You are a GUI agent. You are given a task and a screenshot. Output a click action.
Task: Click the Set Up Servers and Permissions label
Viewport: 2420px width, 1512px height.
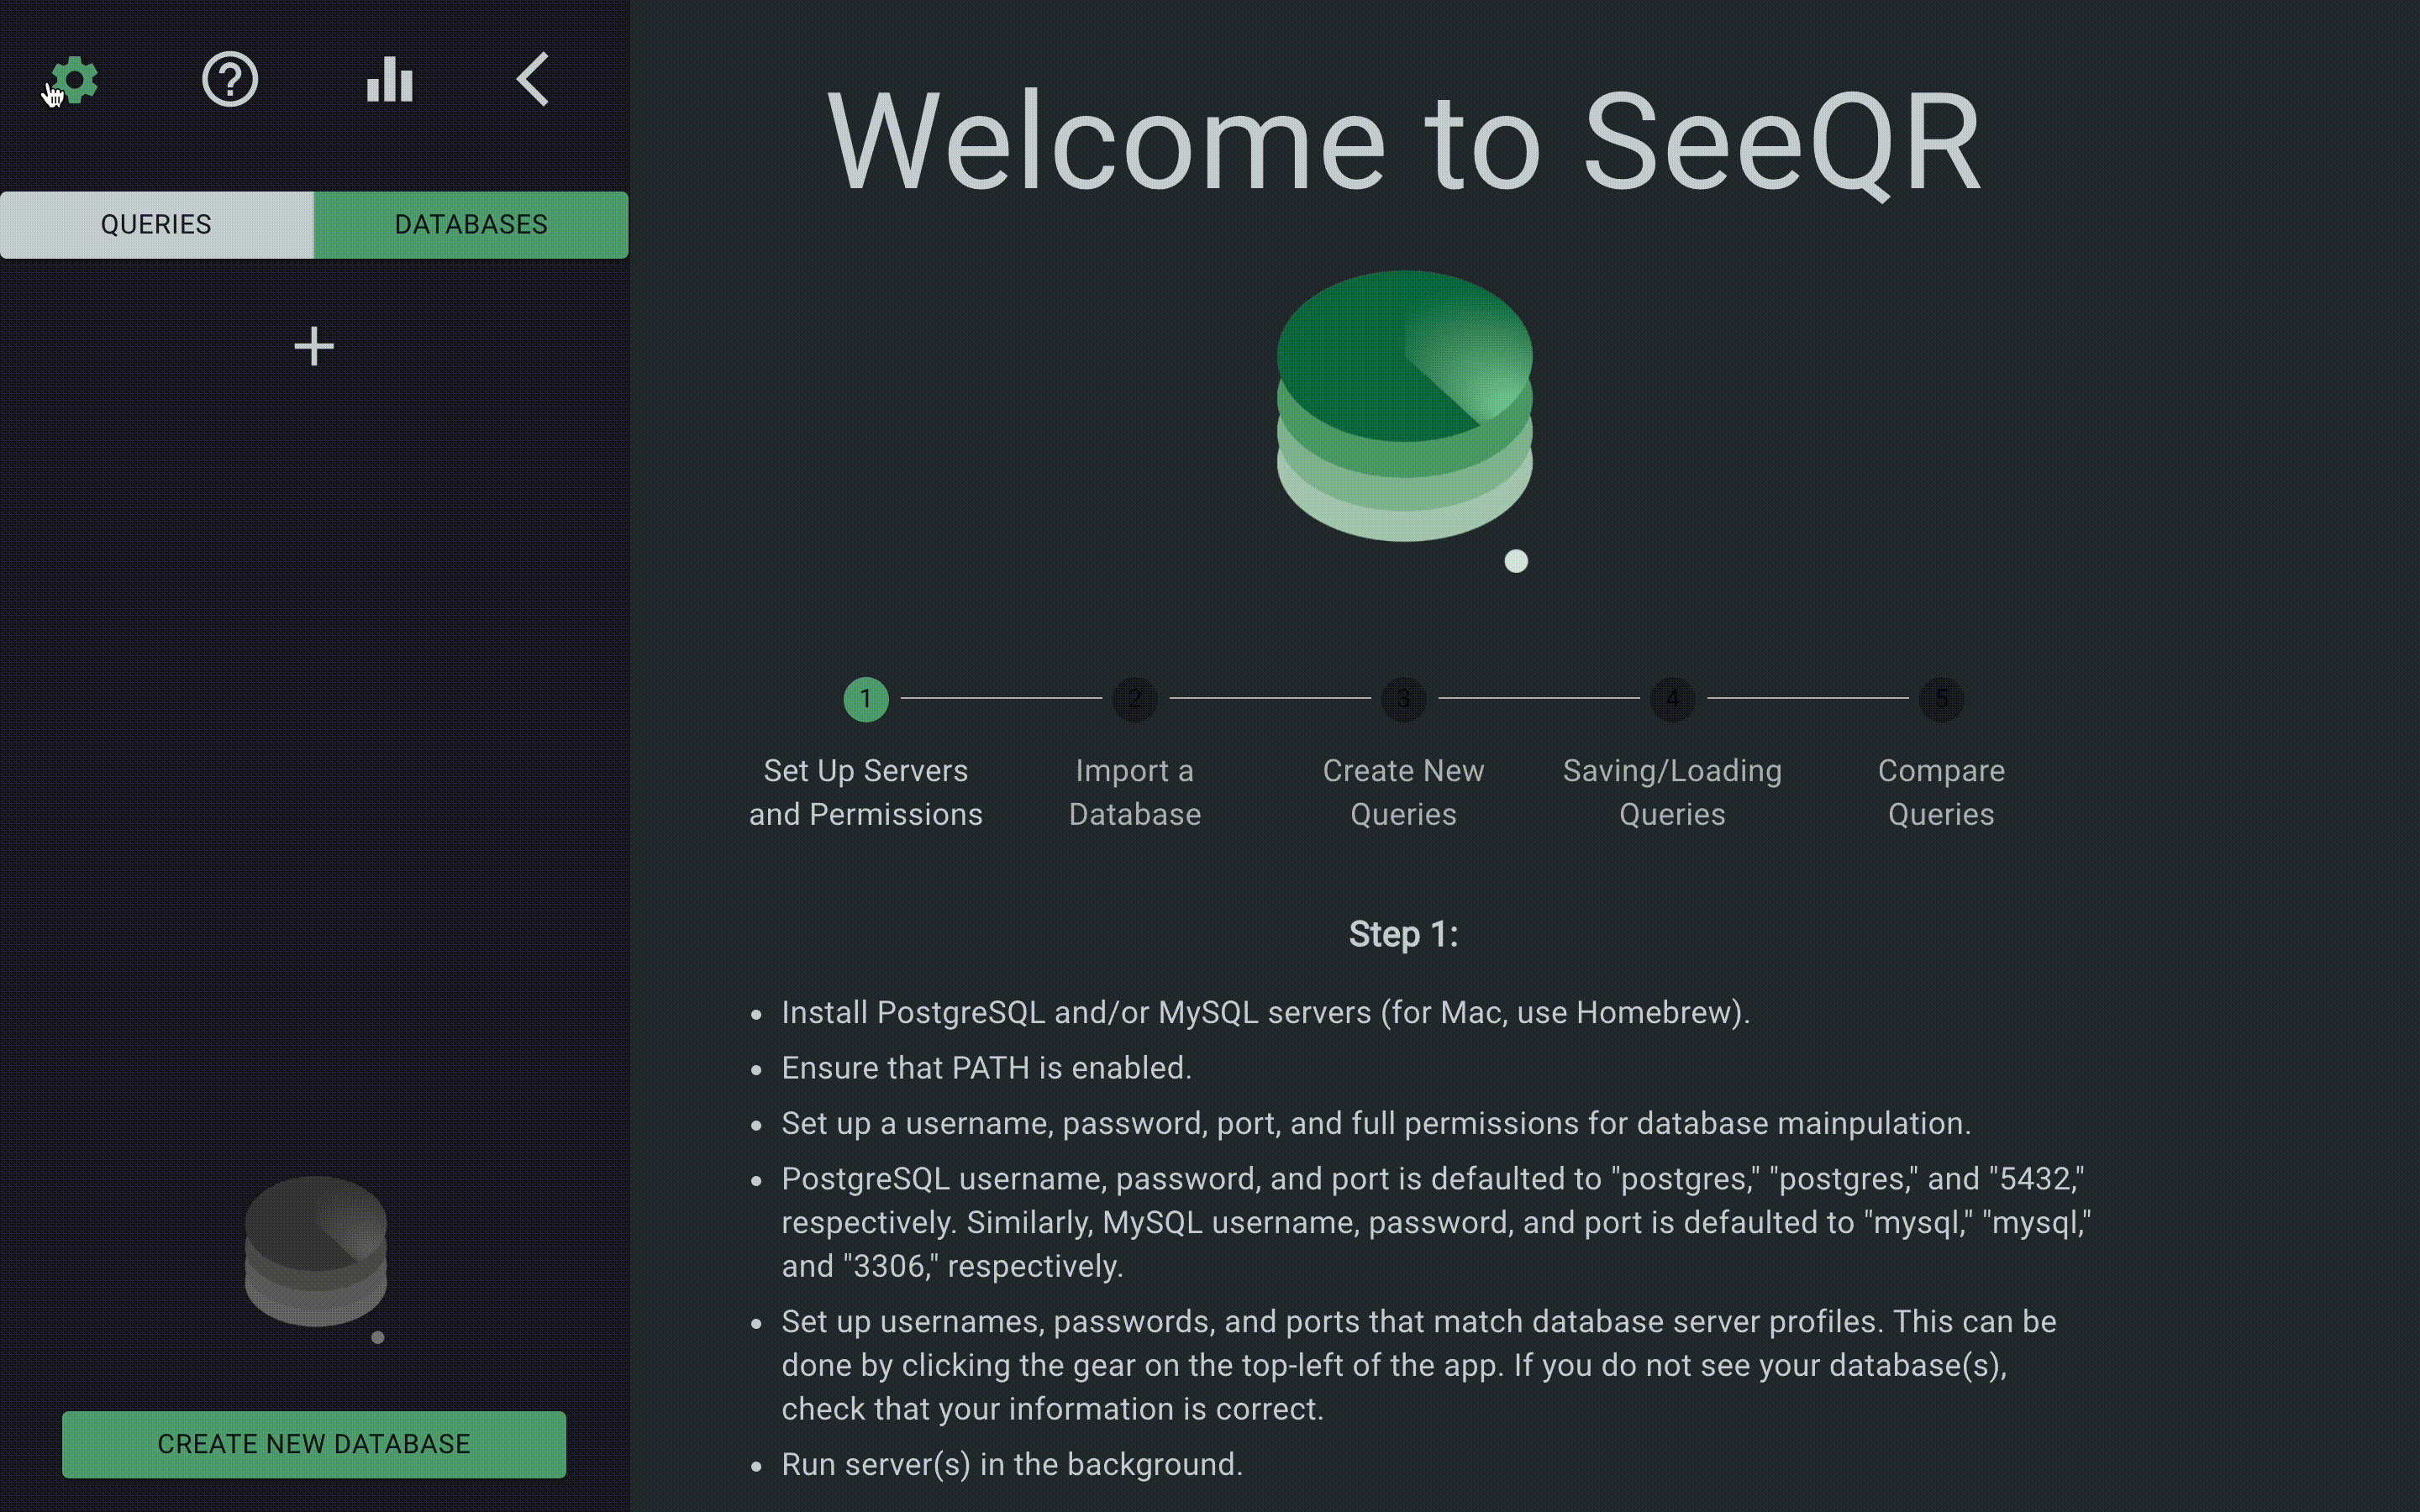click(x=866, y=792)
